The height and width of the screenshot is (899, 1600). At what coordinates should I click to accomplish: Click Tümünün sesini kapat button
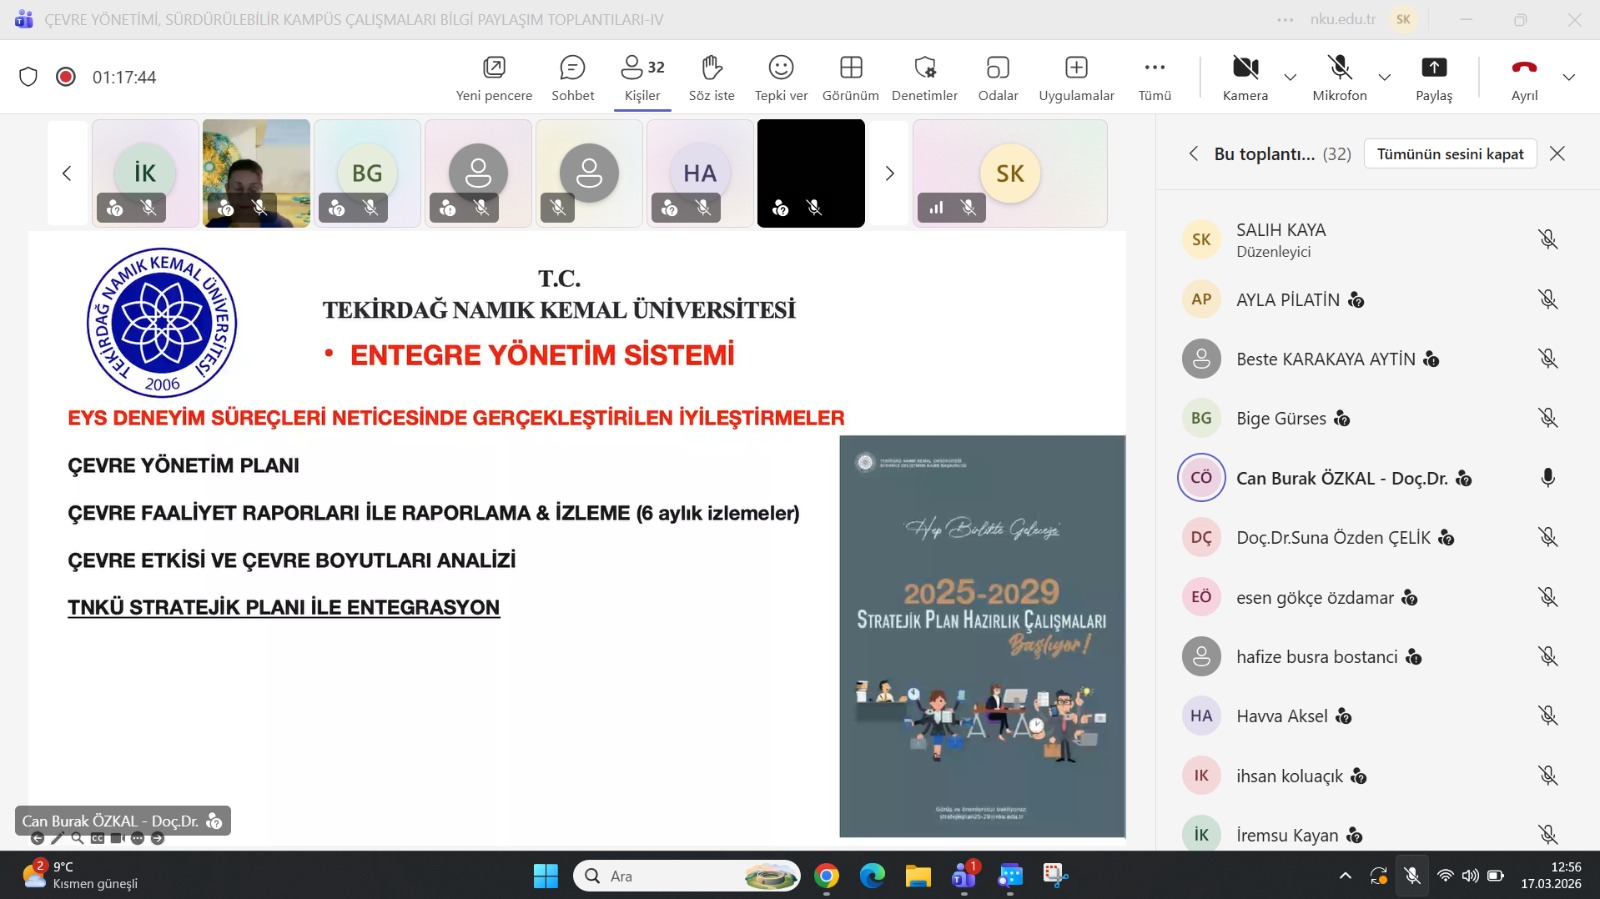pyautogui.click(x=1450, y=154)
